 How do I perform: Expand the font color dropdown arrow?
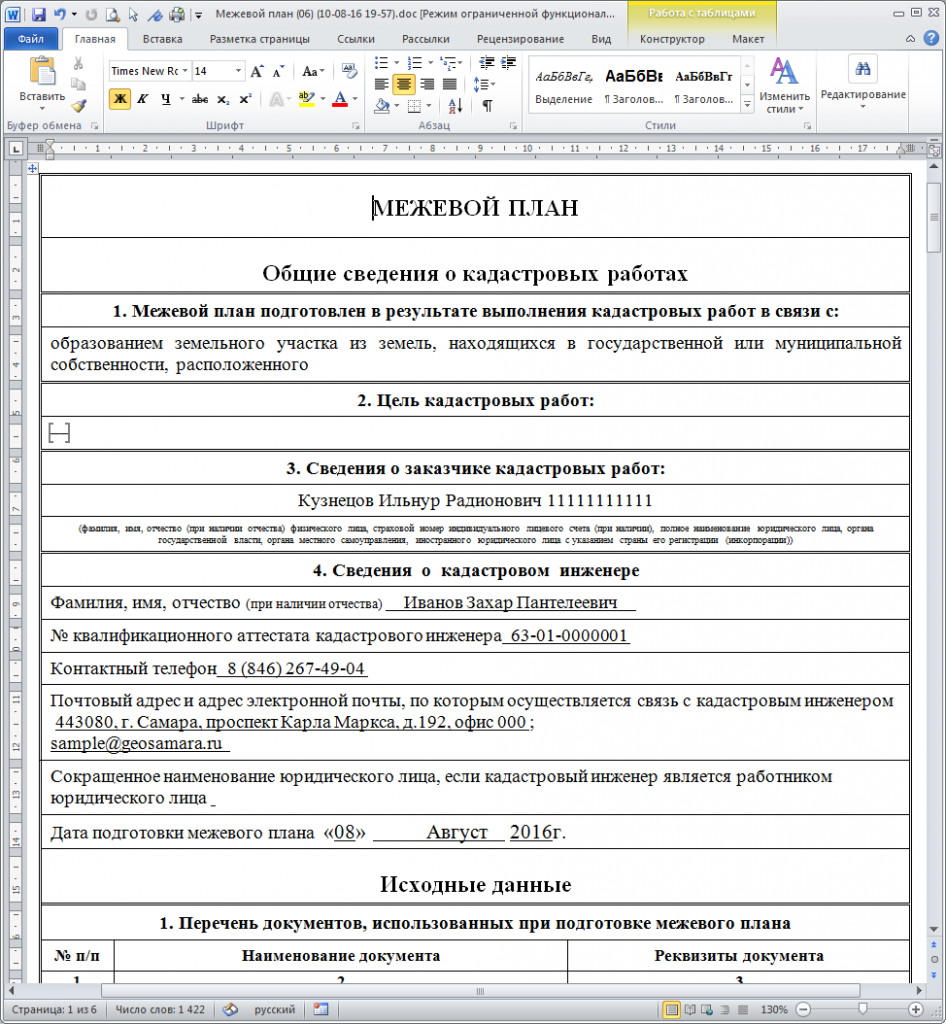click(x=355, y=99)
